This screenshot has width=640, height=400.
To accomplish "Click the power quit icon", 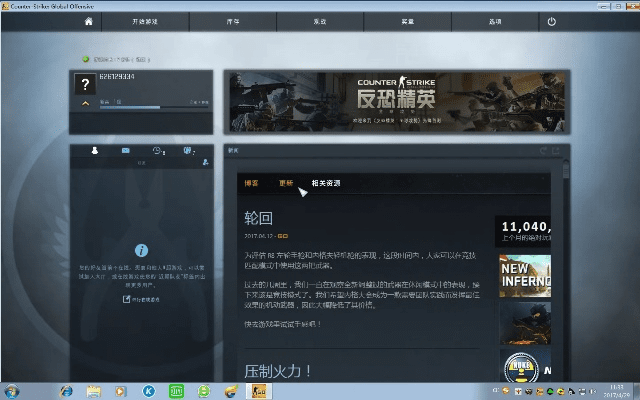I will [x=551, y=22].
